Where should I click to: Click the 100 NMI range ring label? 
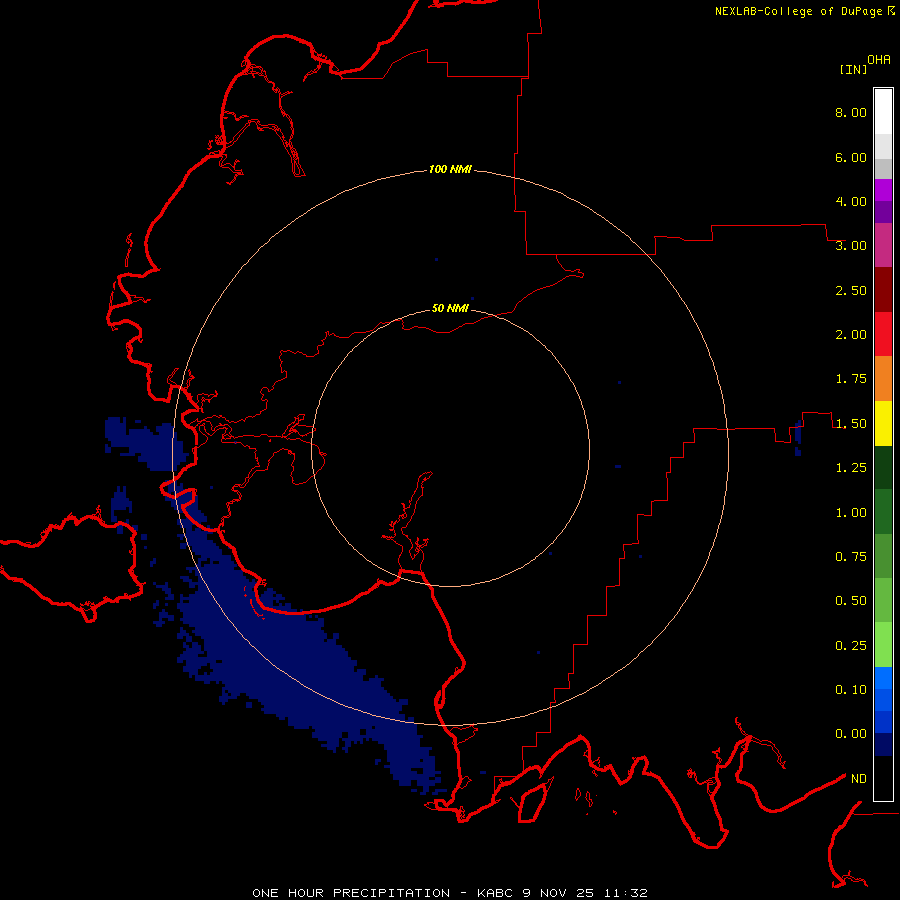[450, 169]
